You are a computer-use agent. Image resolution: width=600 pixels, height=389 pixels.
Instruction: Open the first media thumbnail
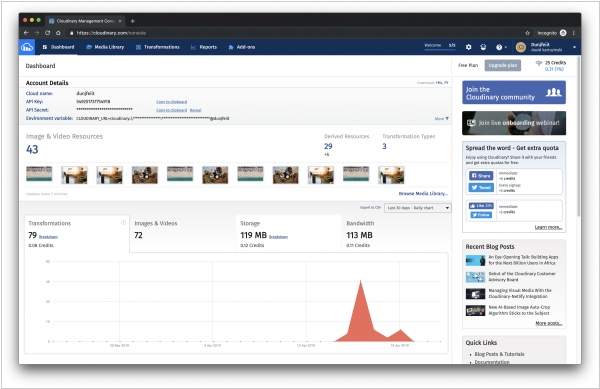click(39, 174)
